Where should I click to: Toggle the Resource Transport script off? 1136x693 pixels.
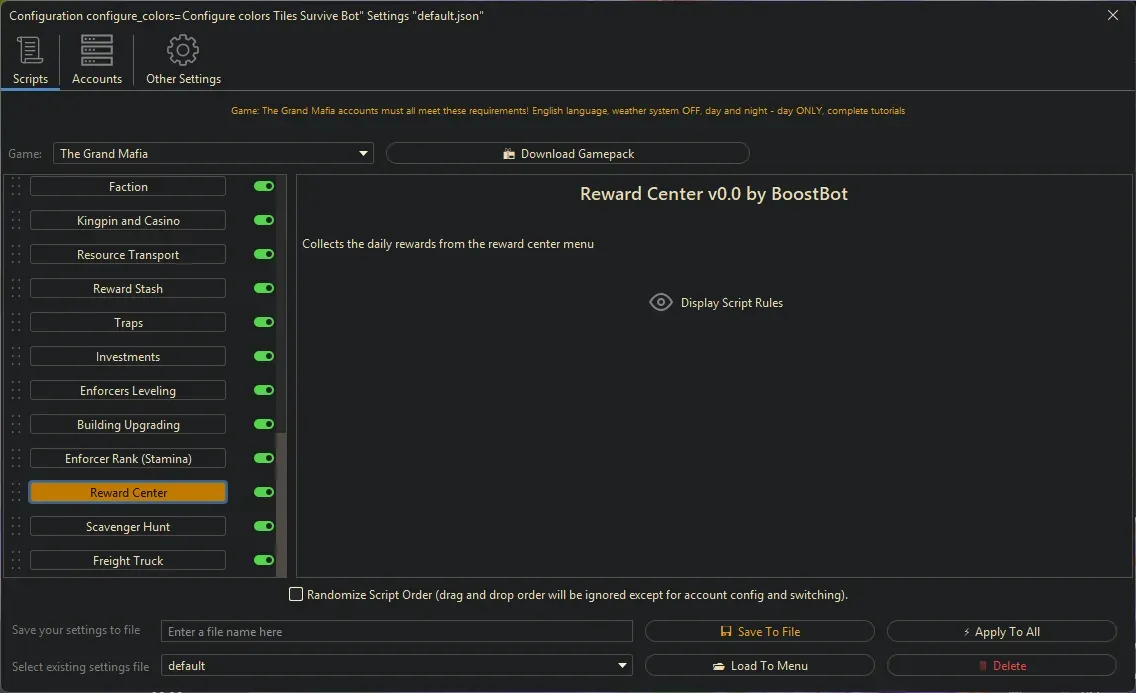click(264, 254)
